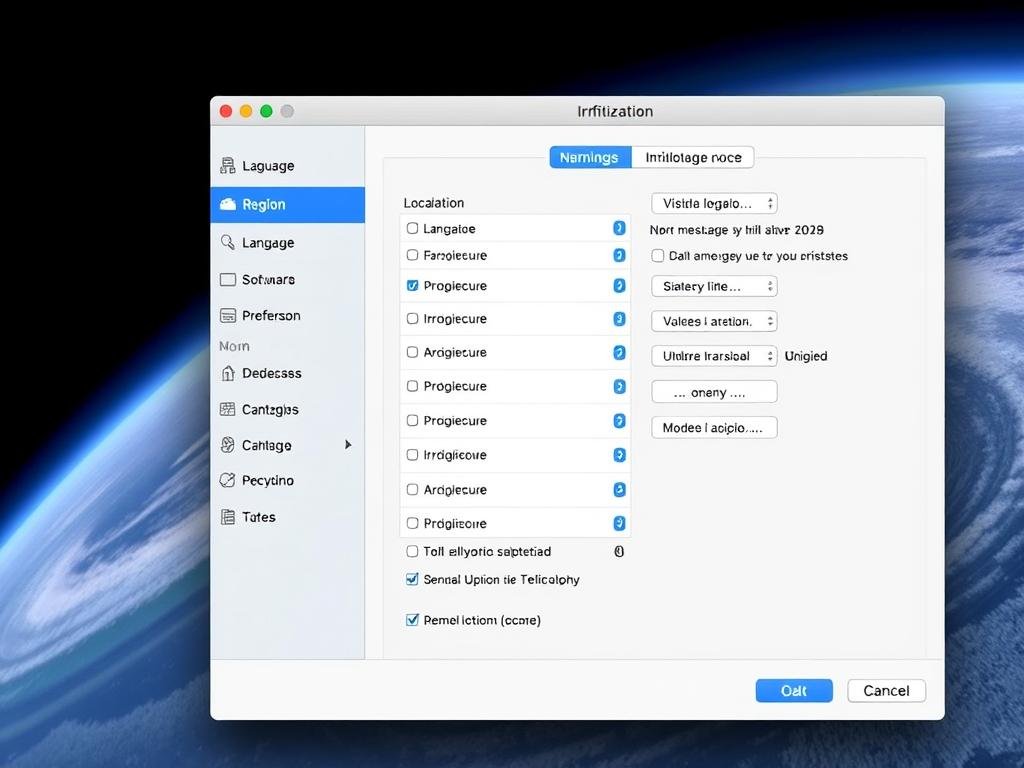Click the blue Oalt confirm button
1024x768 pixels.
point(794,690)
